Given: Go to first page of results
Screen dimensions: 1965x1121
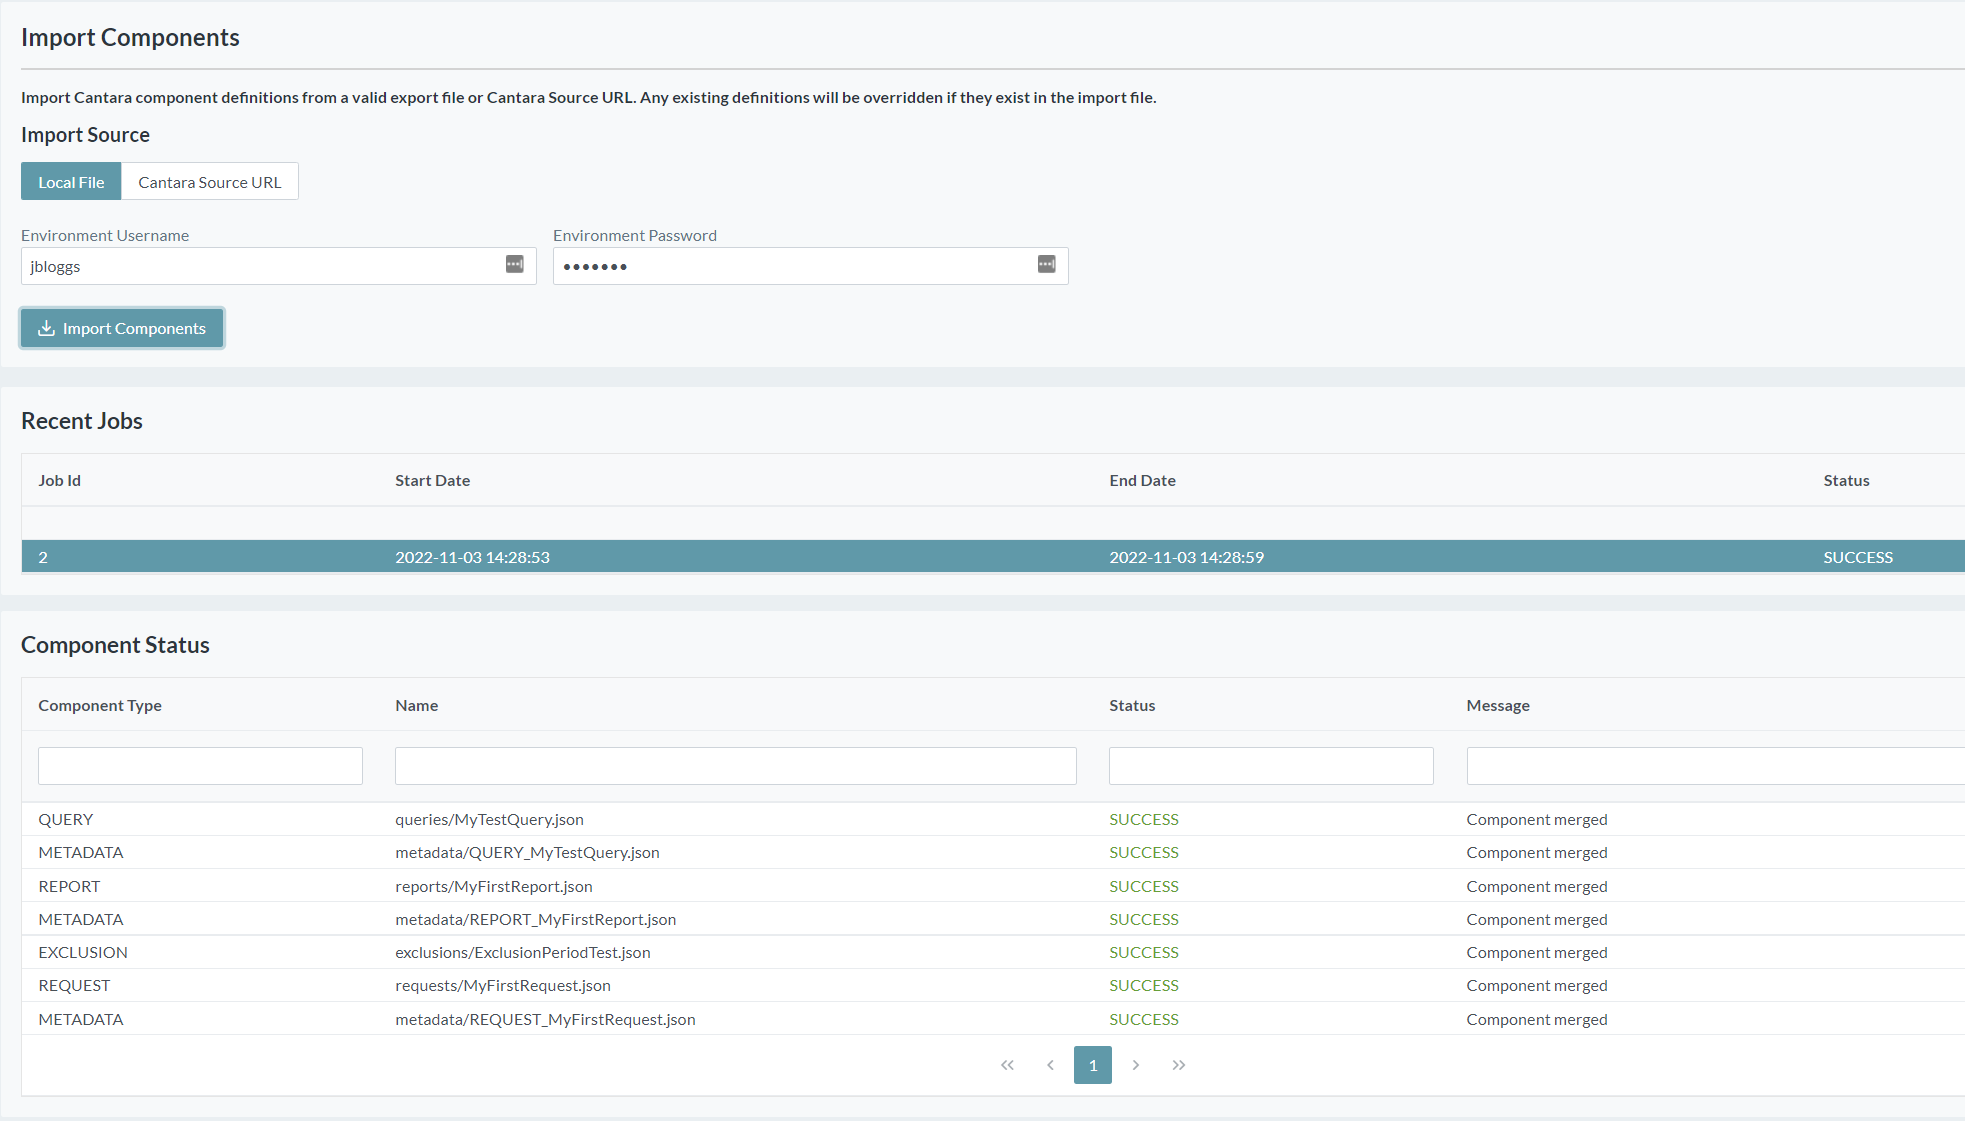Looking at the screenshot, I should 1007,1065.
